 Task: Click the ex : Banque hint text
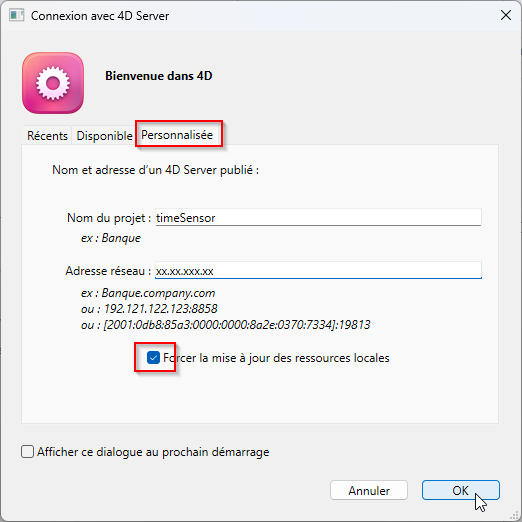click(x=111, y=238)
